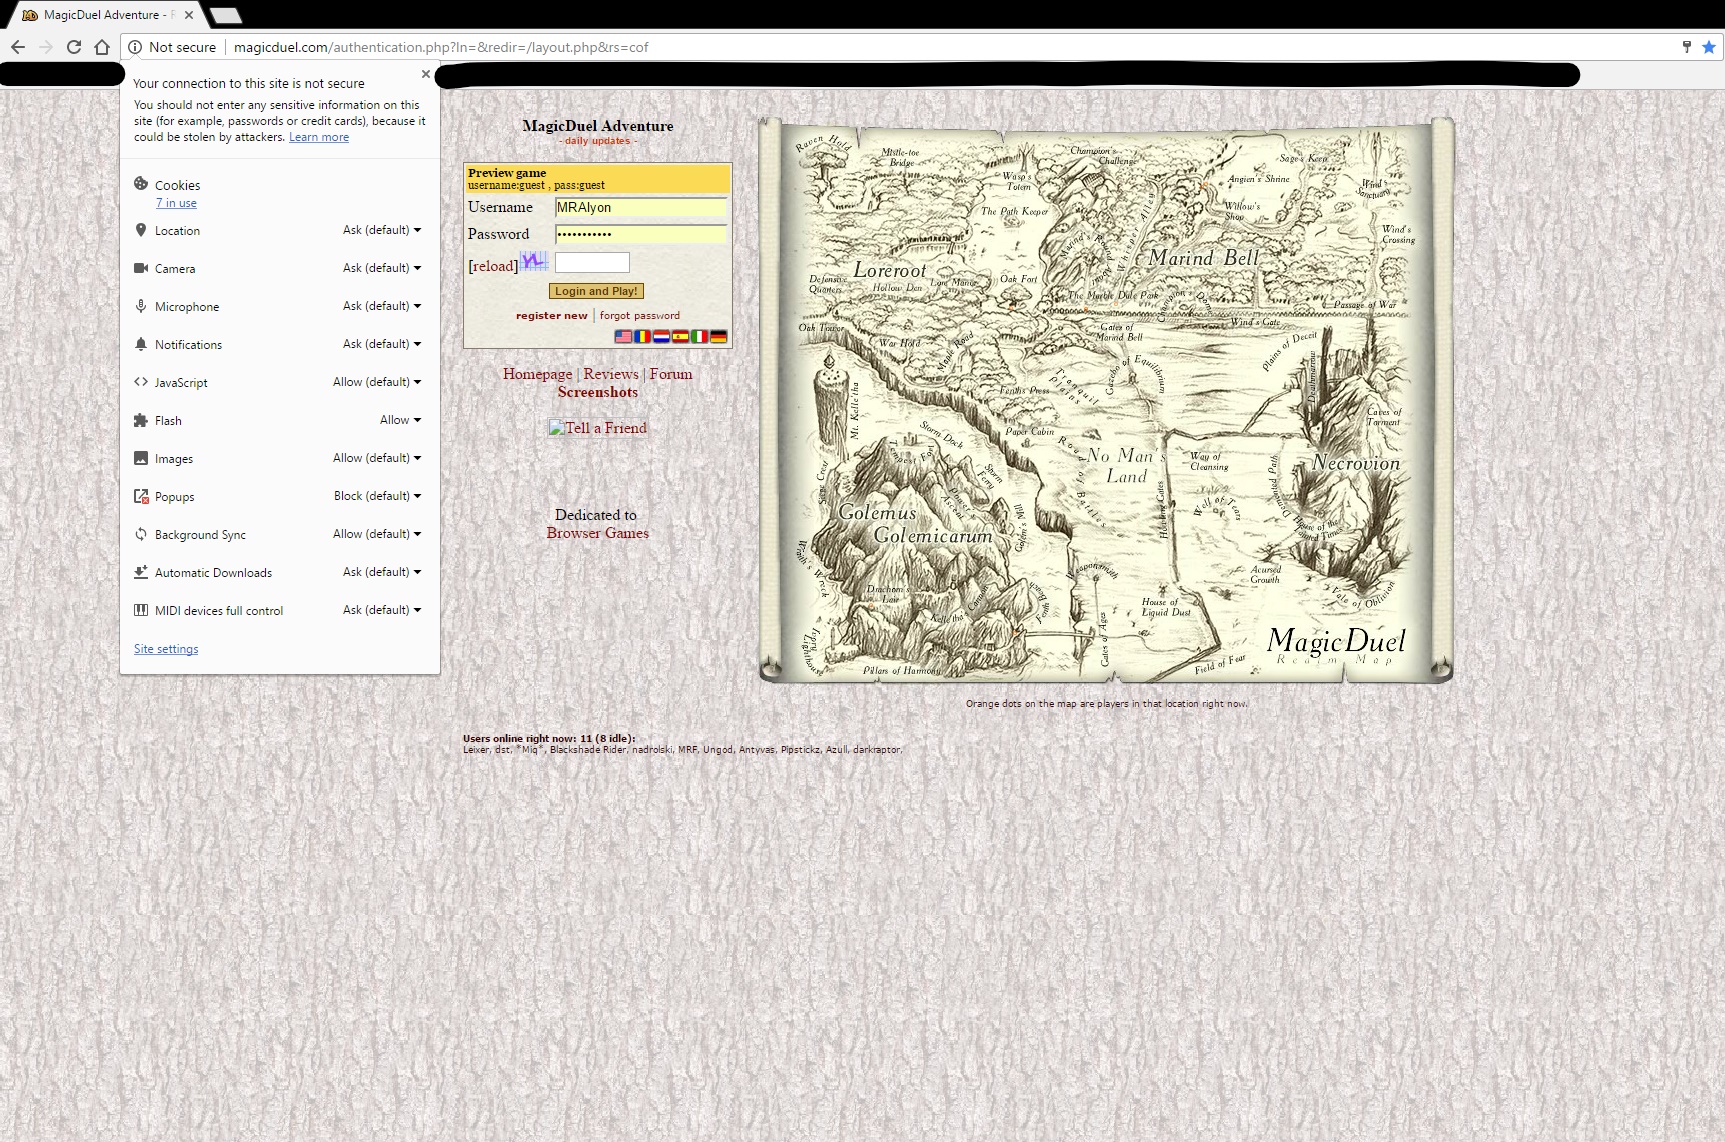Open the Camera permission dropdown
1725x1142 pixels.
382,268
